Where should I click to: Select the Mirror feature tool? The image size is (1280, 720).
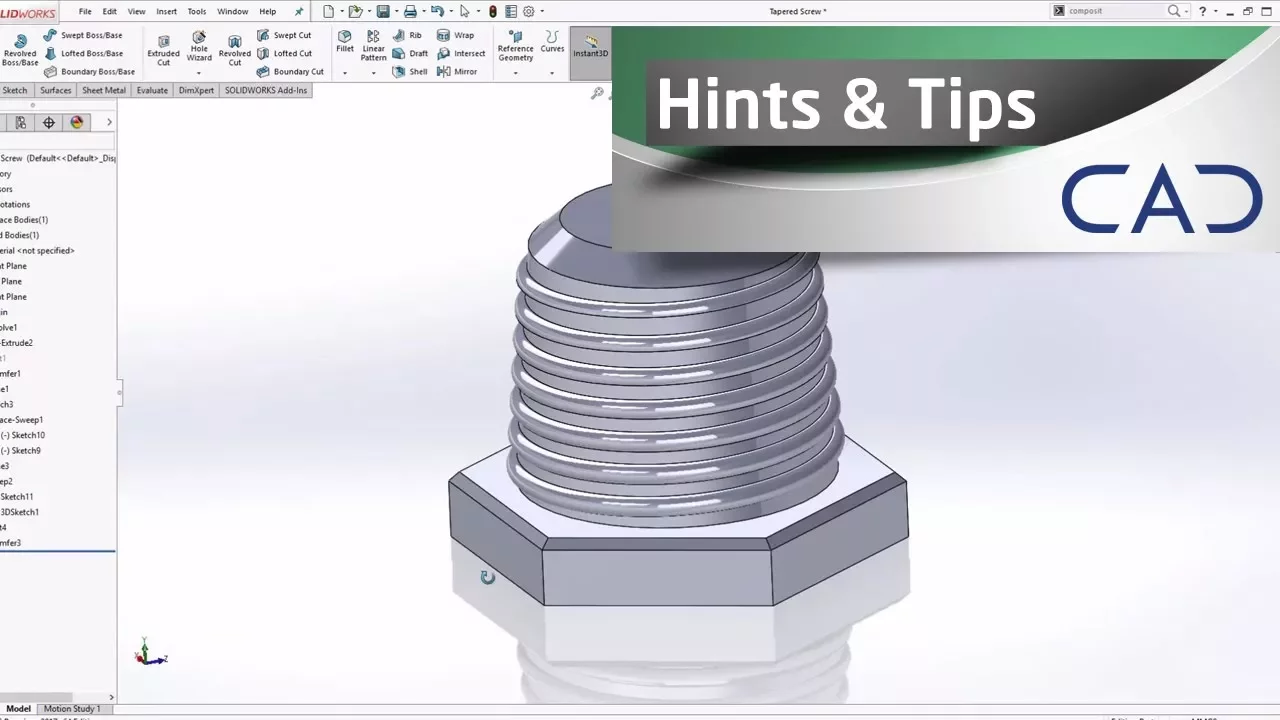(x=457, y=71)
